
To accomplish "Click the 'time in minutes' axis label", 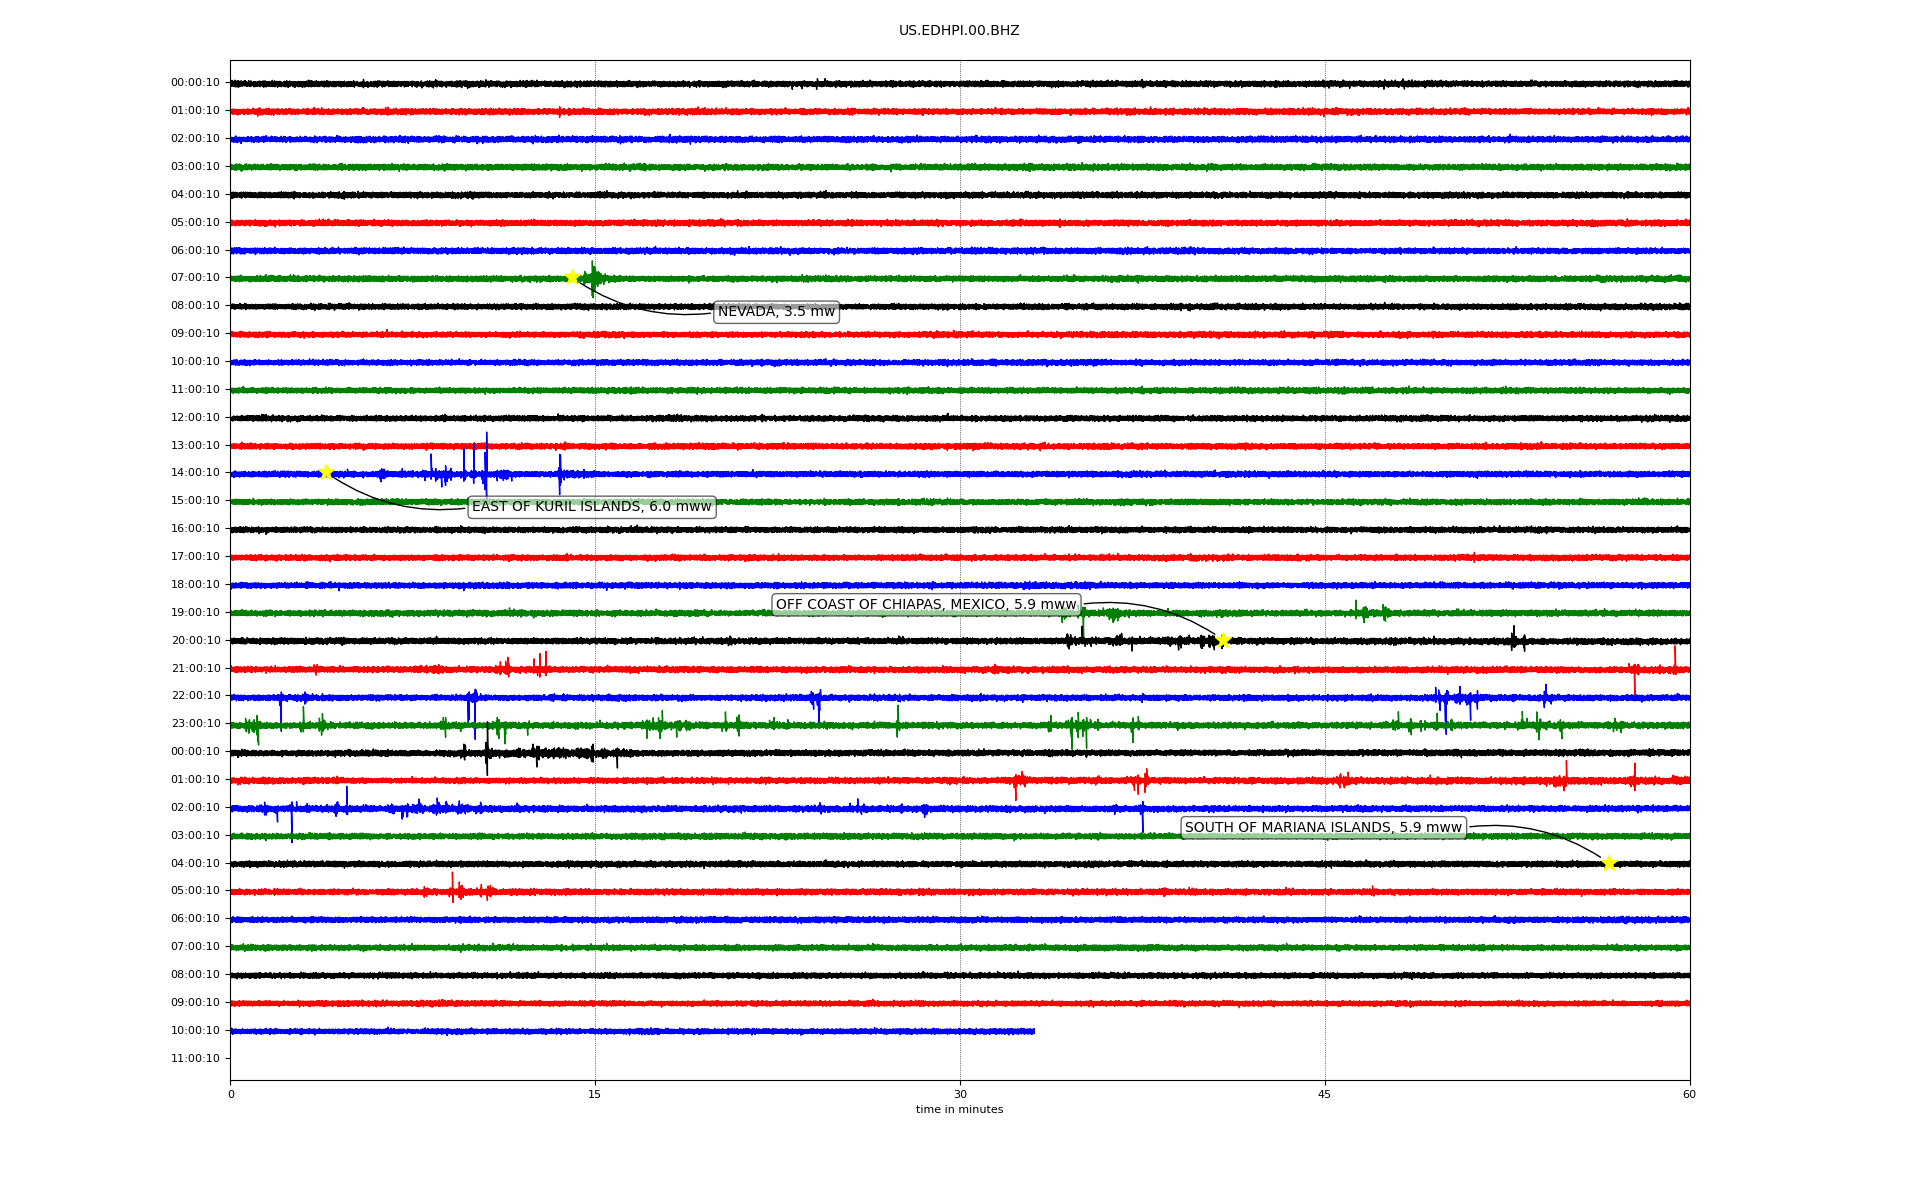I will coord(959,1109).
